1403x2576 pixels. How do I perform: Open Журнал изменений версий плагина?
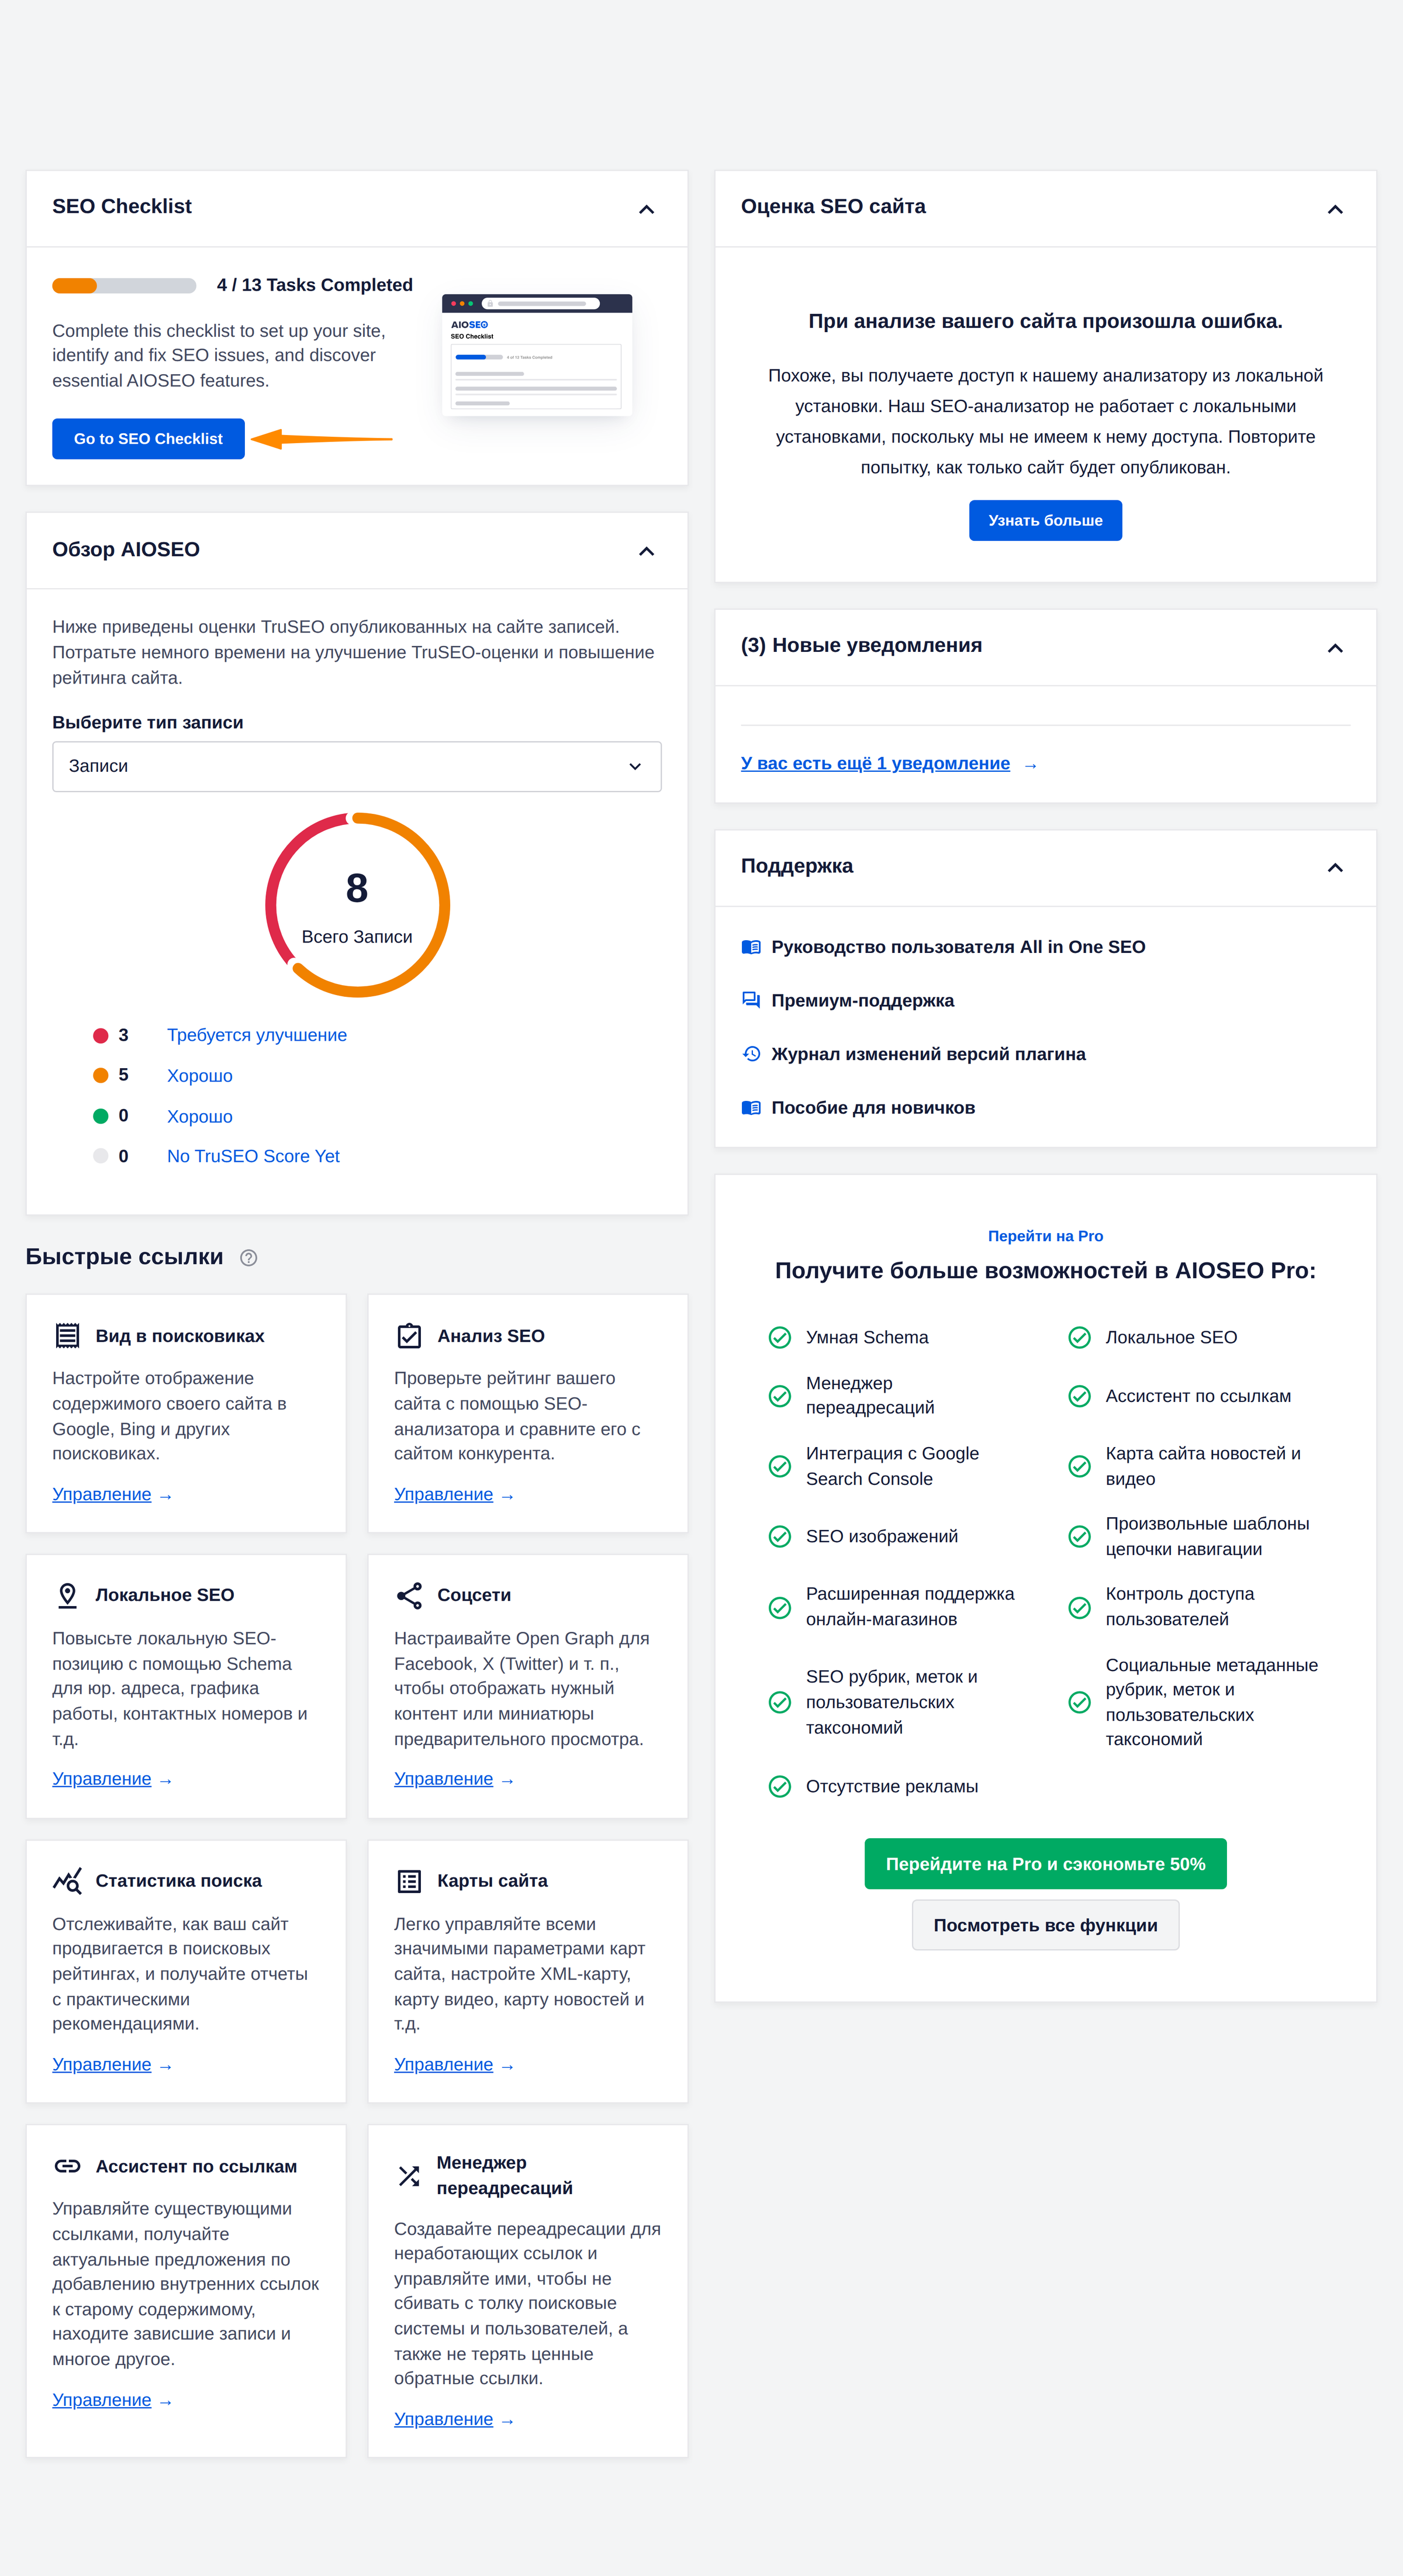click(928, 1054)
